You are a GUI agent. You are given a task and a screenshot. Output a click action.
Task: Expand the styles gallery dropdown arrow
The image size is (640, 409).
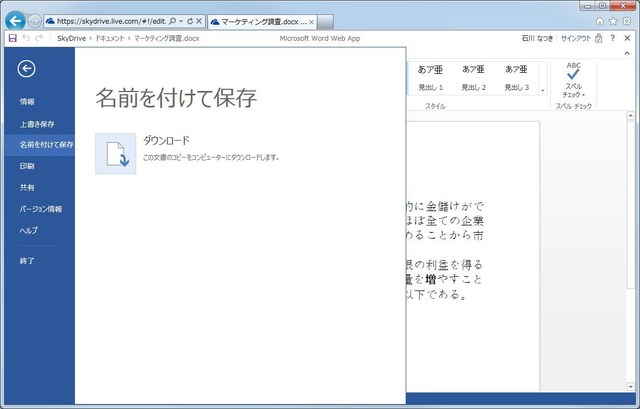click(x=543, y=90)
